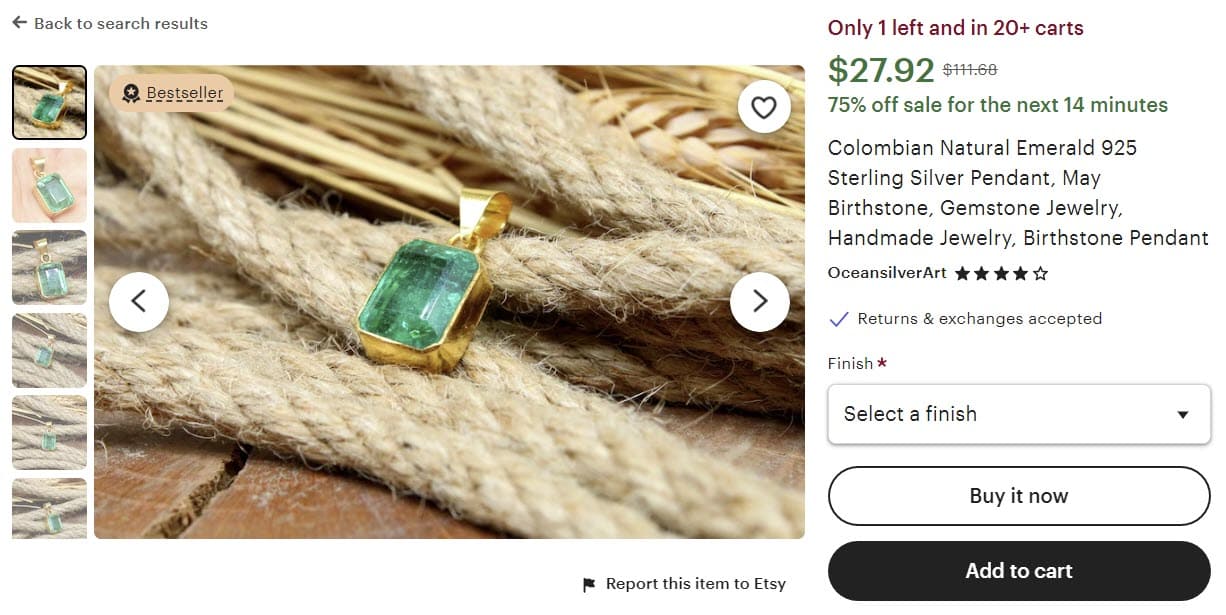The width and height of the screenshot is (1226, 615).
Task: Show the previous product image
Action: [x=139, y=301]
